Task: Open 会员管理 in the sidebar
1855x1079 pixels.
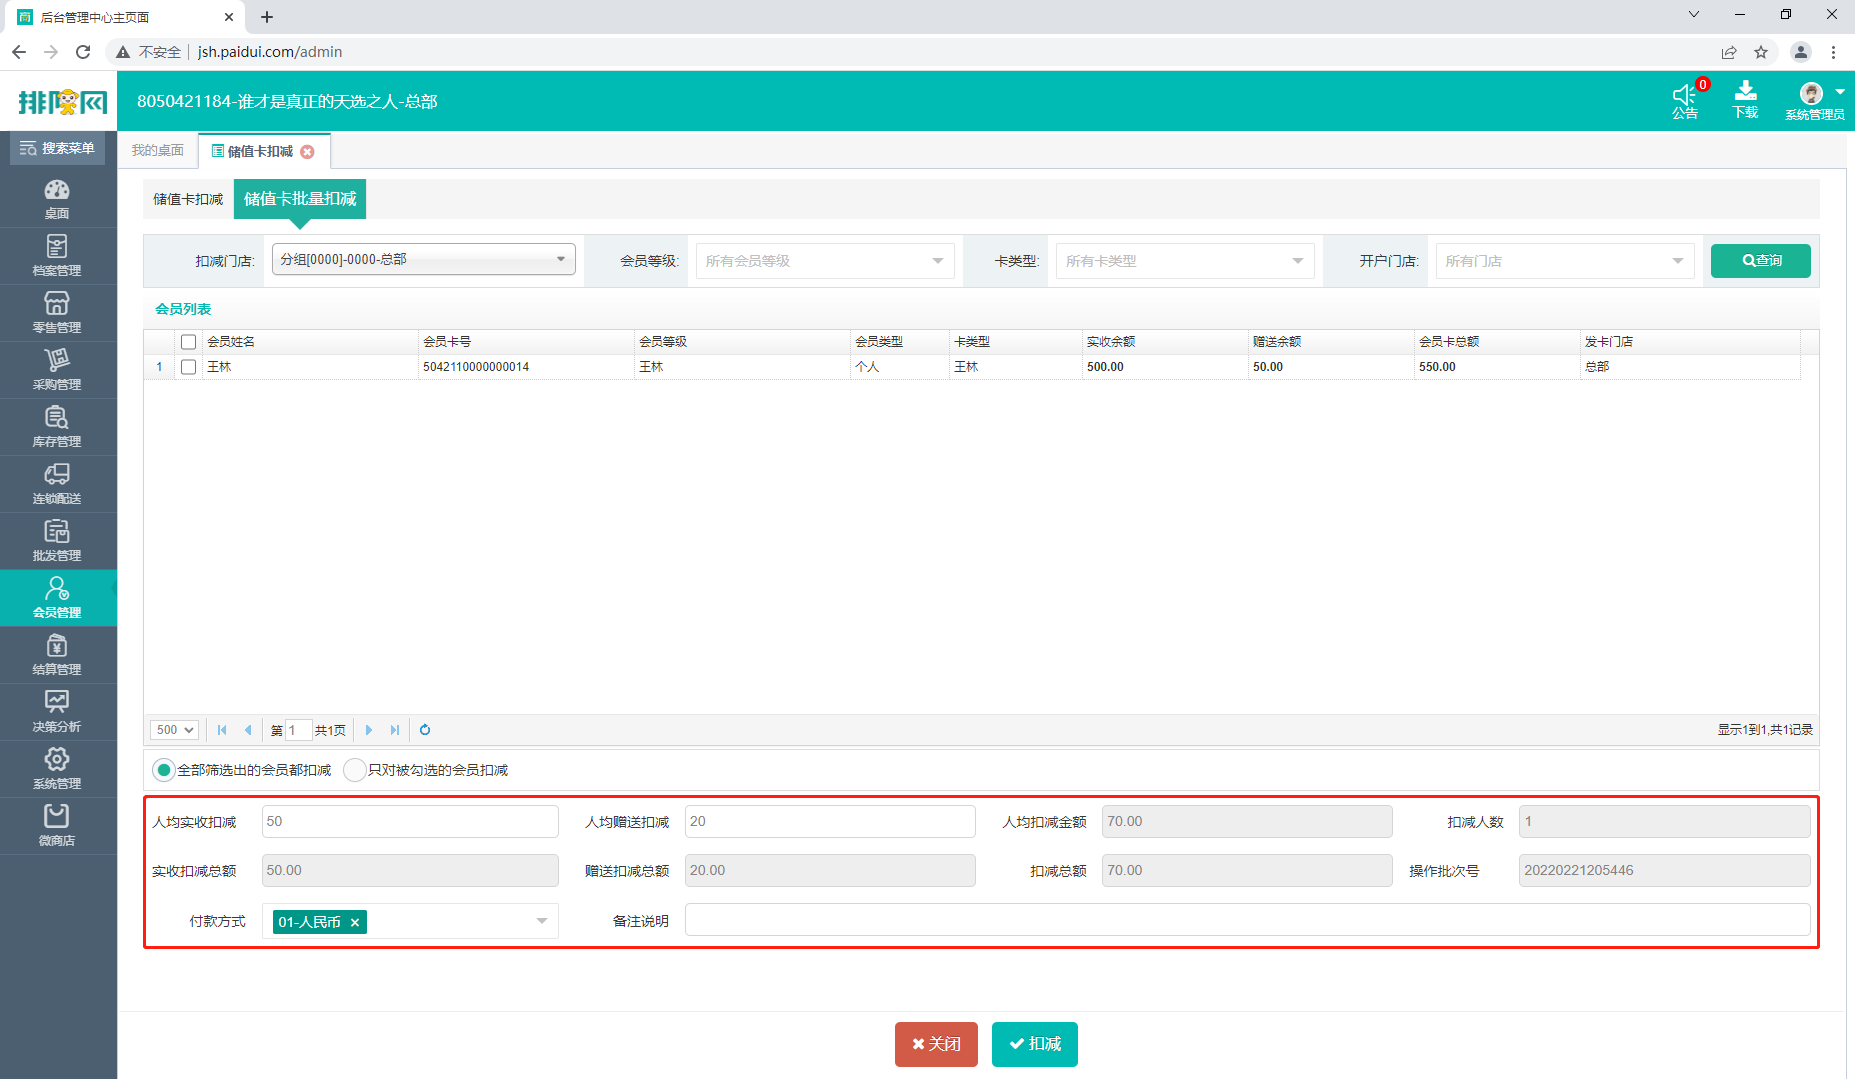Action: tap(57, 598)
